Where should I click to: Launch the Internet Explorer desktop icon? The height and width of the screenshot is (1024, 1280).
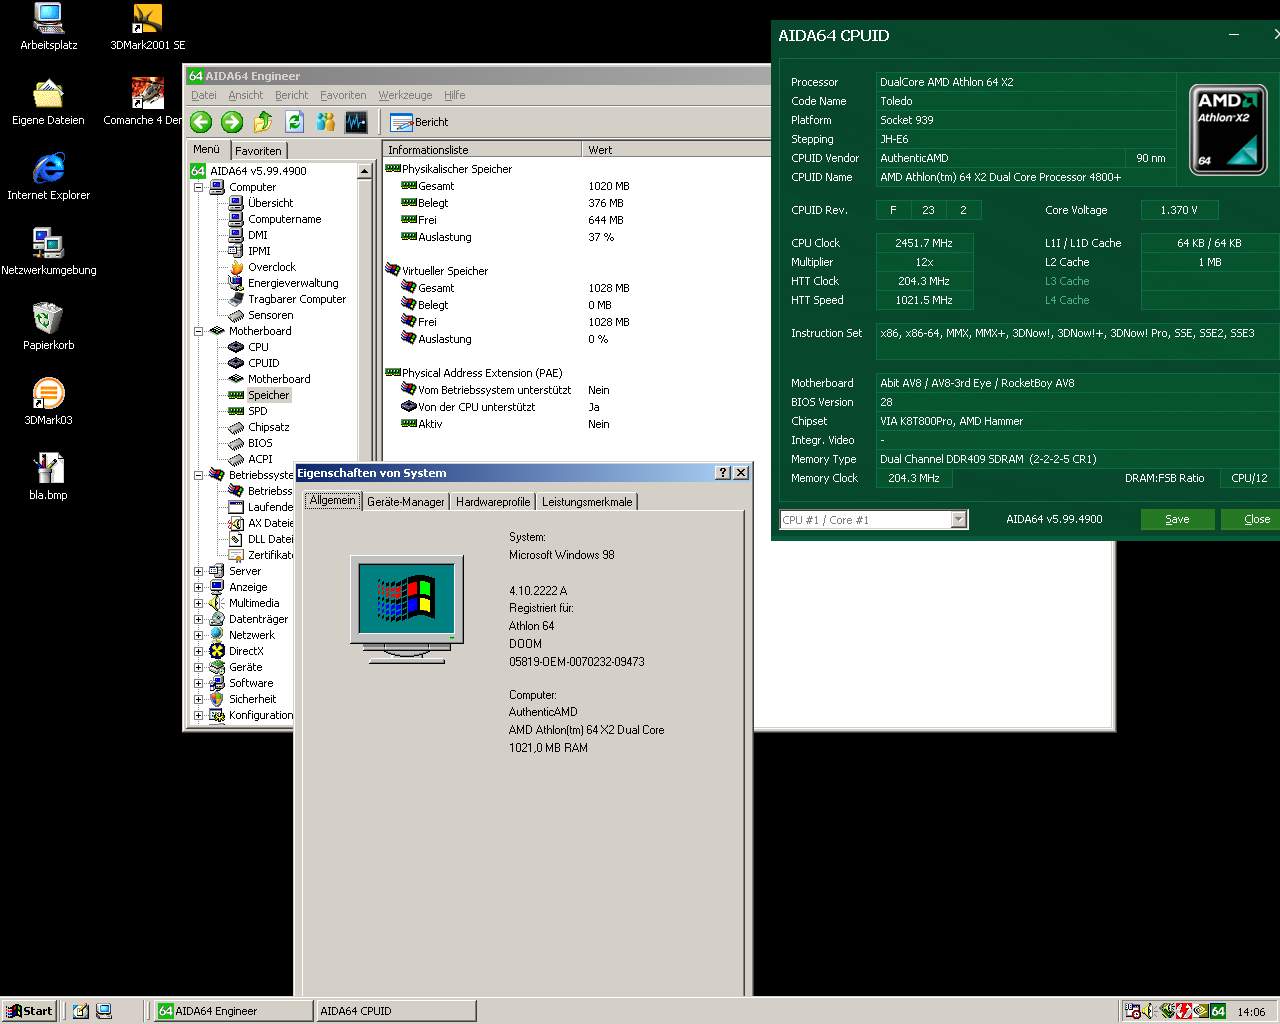click(48, 177)
